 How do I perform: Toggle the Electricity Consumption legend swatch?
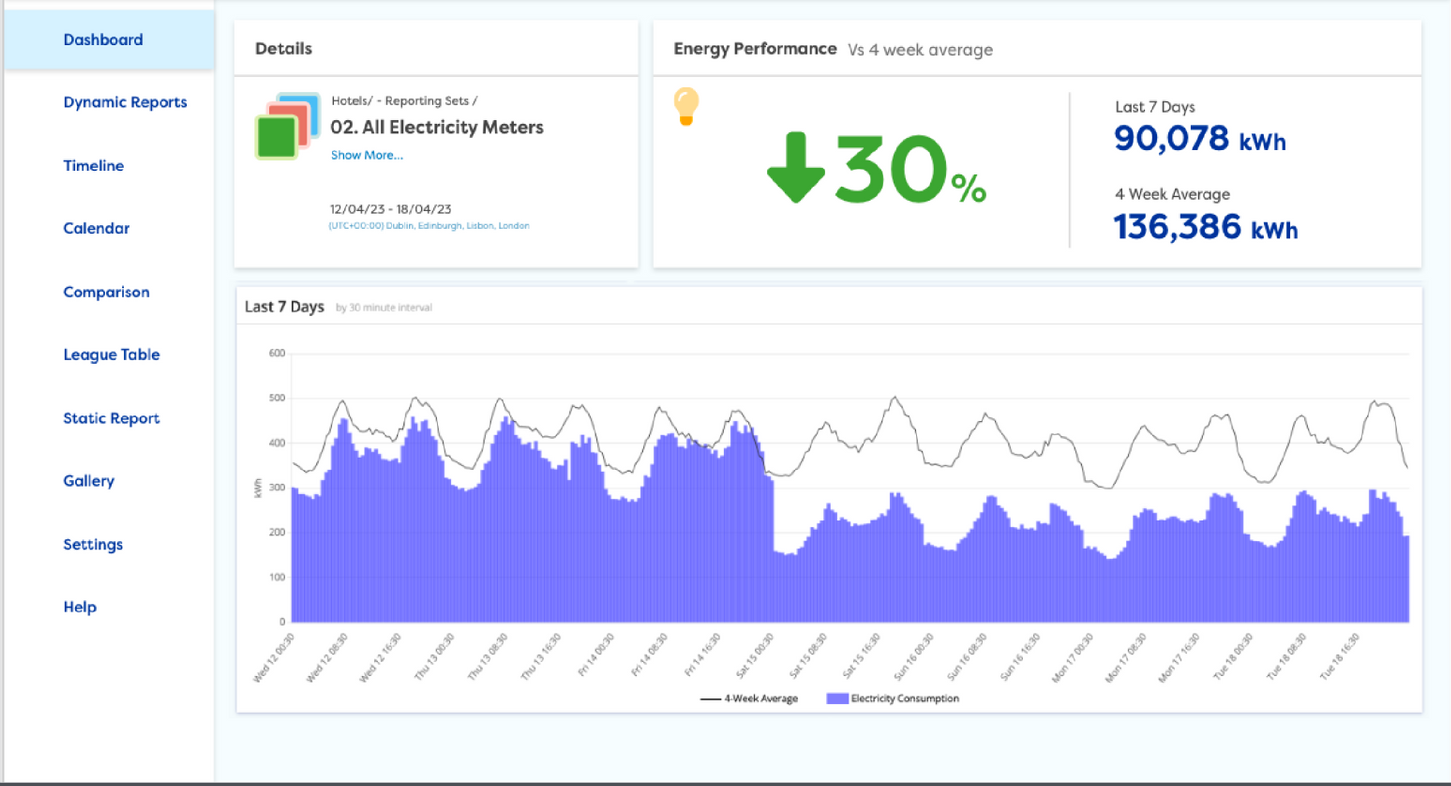pyautogui.click(x=836, y=699)
